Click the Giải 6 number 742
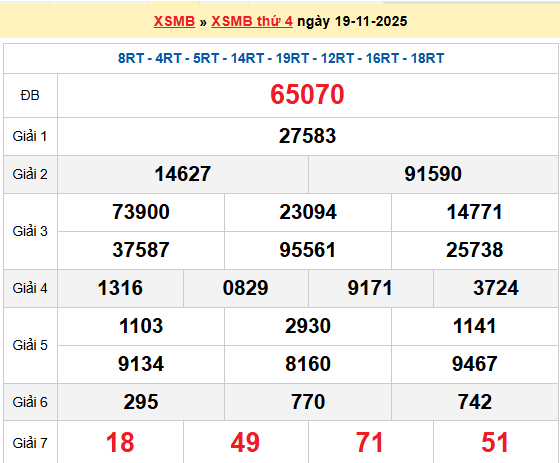This screenshot has height=463, width=560. tap(475, 402)
